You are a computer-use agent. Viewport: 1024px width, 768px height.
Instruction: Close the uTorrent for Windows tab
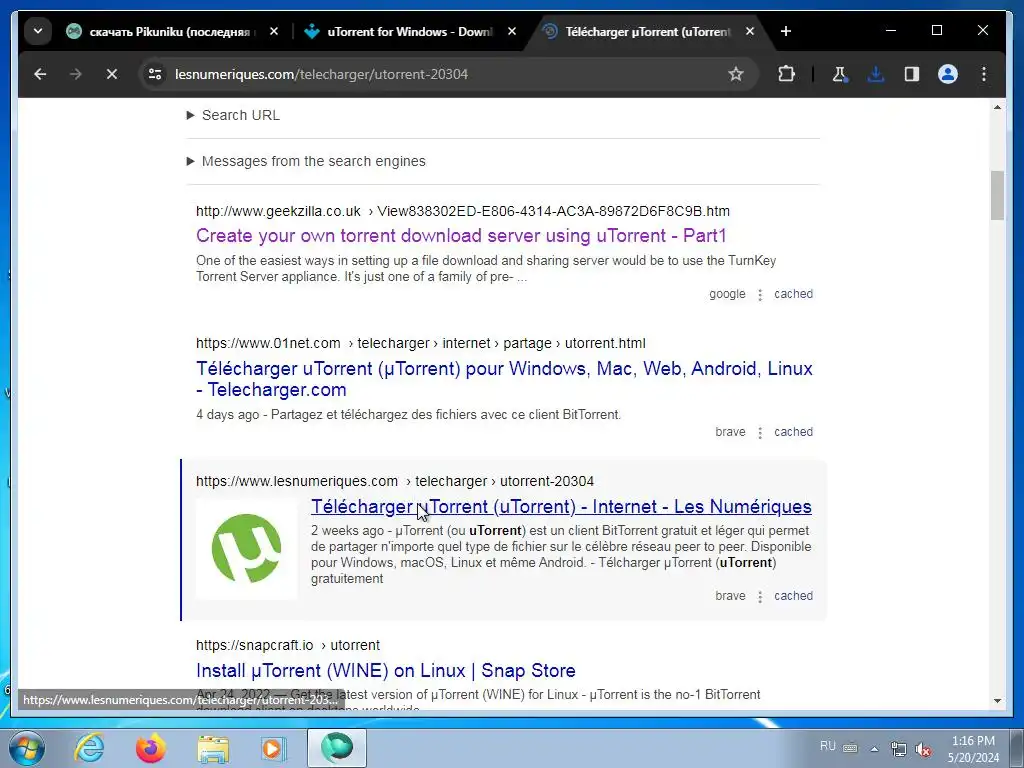[x=512, y=31]
